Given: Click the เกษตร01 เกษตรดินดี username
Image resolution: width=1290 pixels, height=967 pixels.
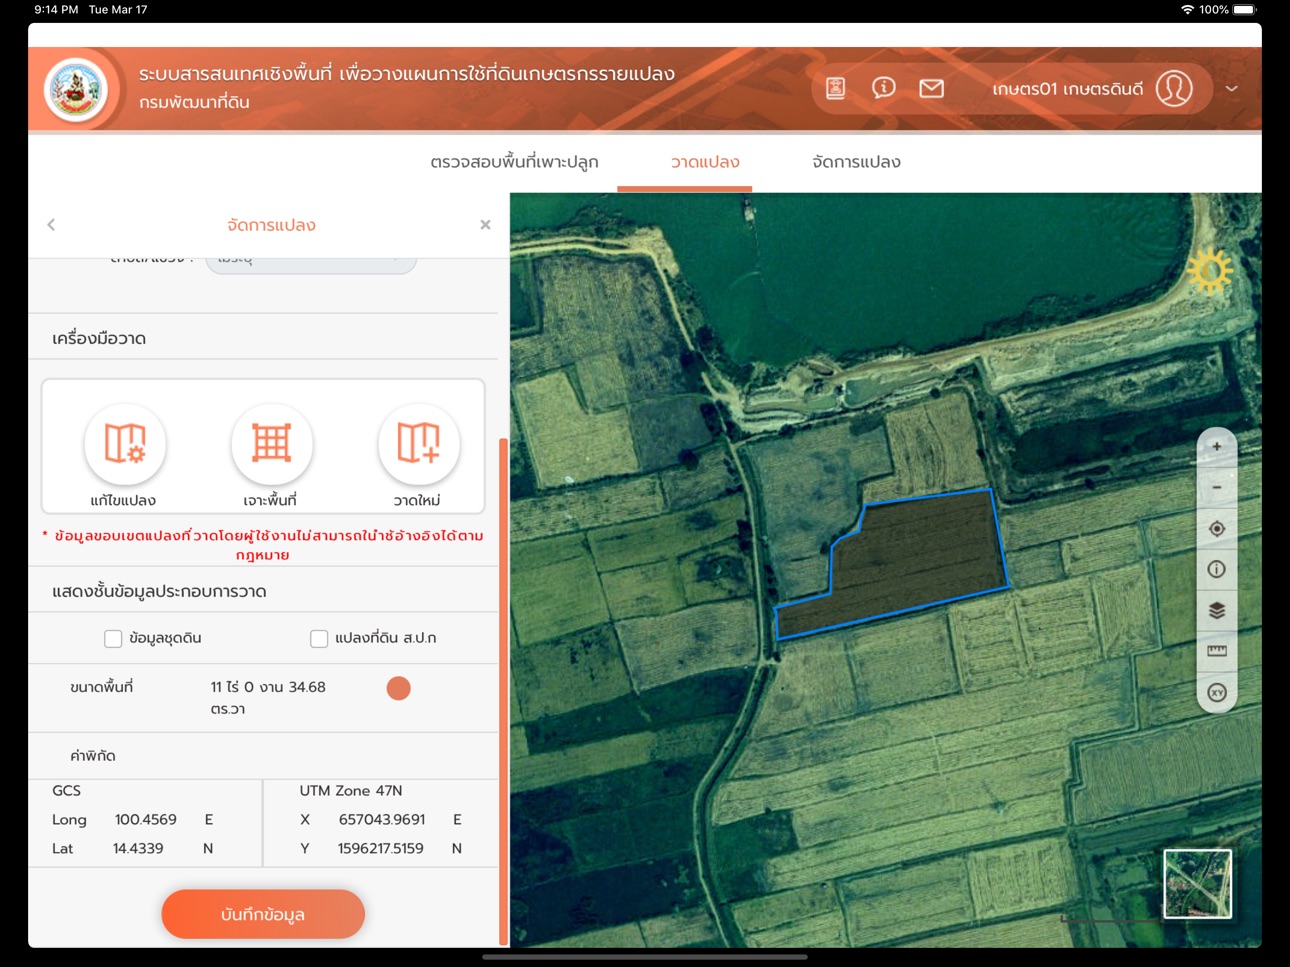Looking at the screenshot, I should pos(1067,89).
